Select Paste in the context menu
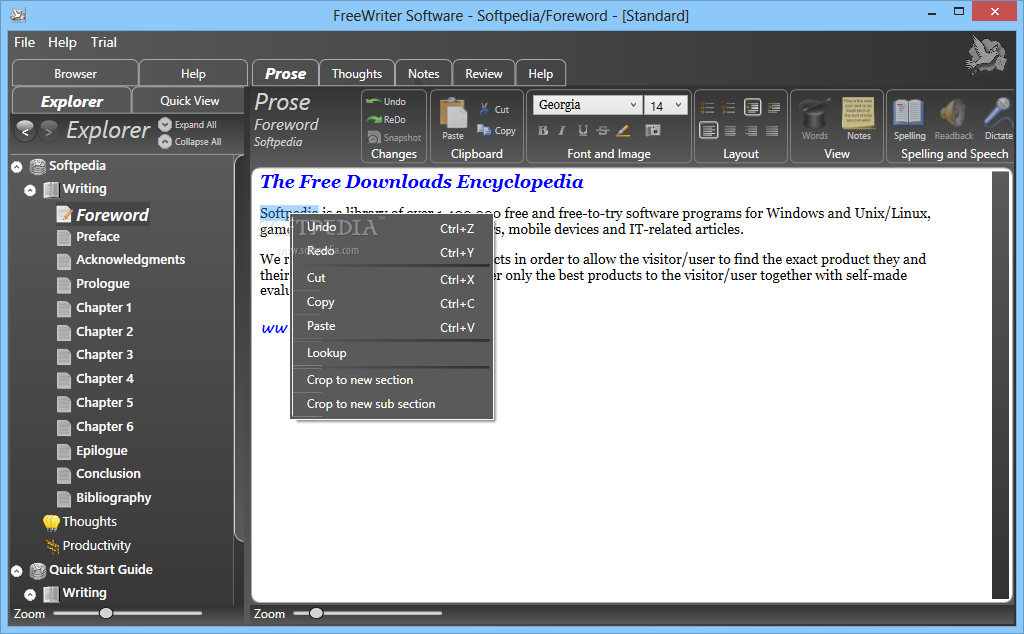 point(392,326)
